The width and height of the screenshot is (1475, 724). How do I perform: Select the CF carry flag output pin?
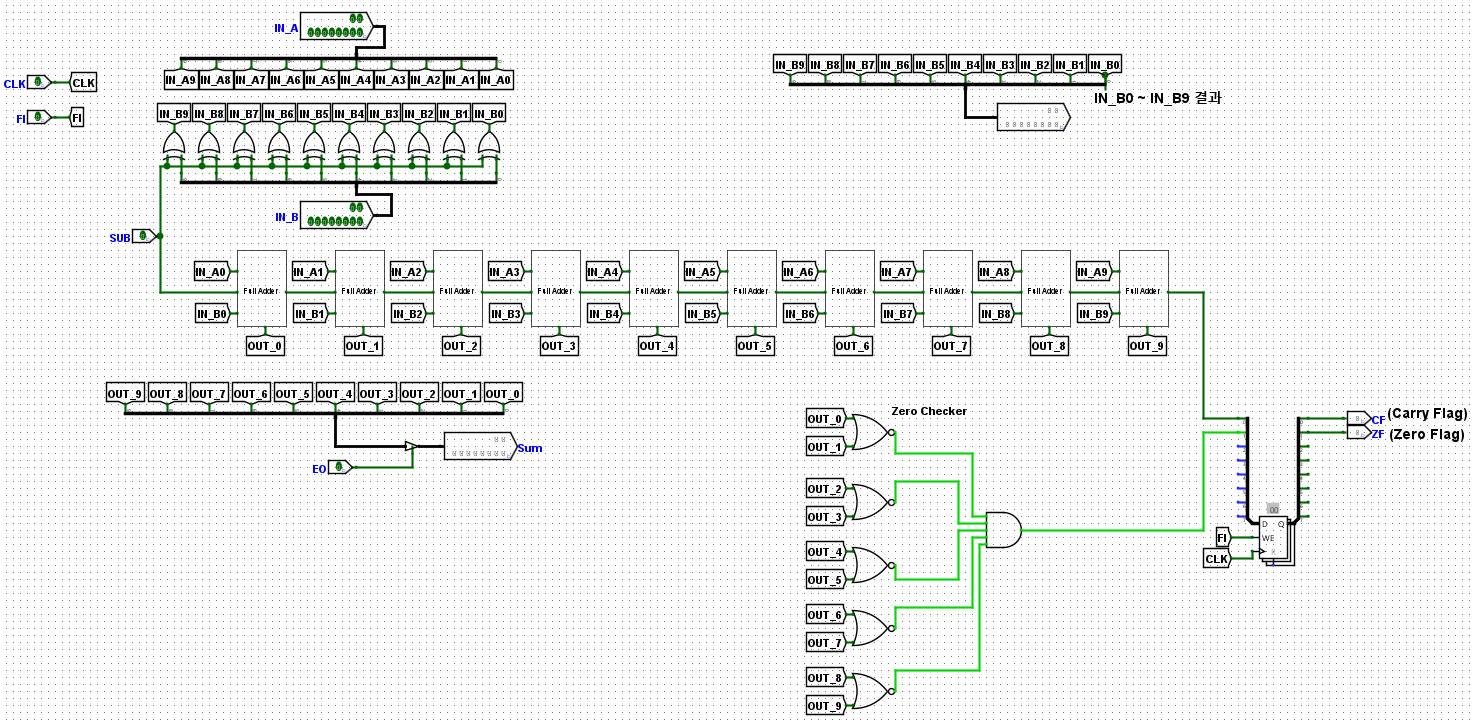pyautogui.click(x=1359, y=418)
